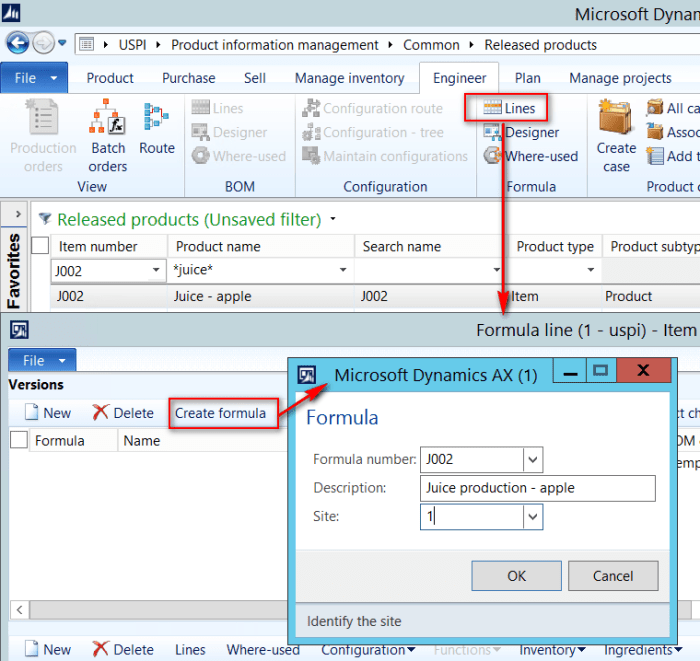
Task: Open the Site dropdown
Action: point(533,517)
